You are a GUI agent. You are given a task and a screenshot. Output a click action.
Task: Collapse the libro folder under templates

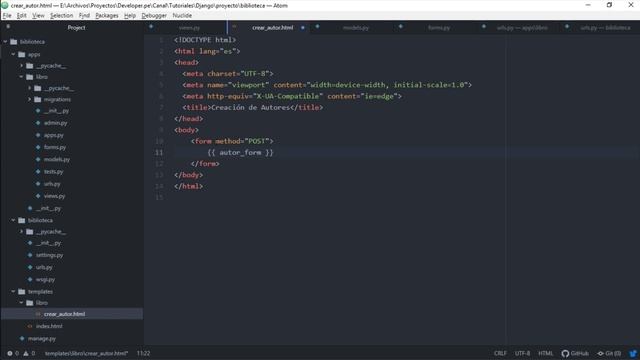click(22, 302)
